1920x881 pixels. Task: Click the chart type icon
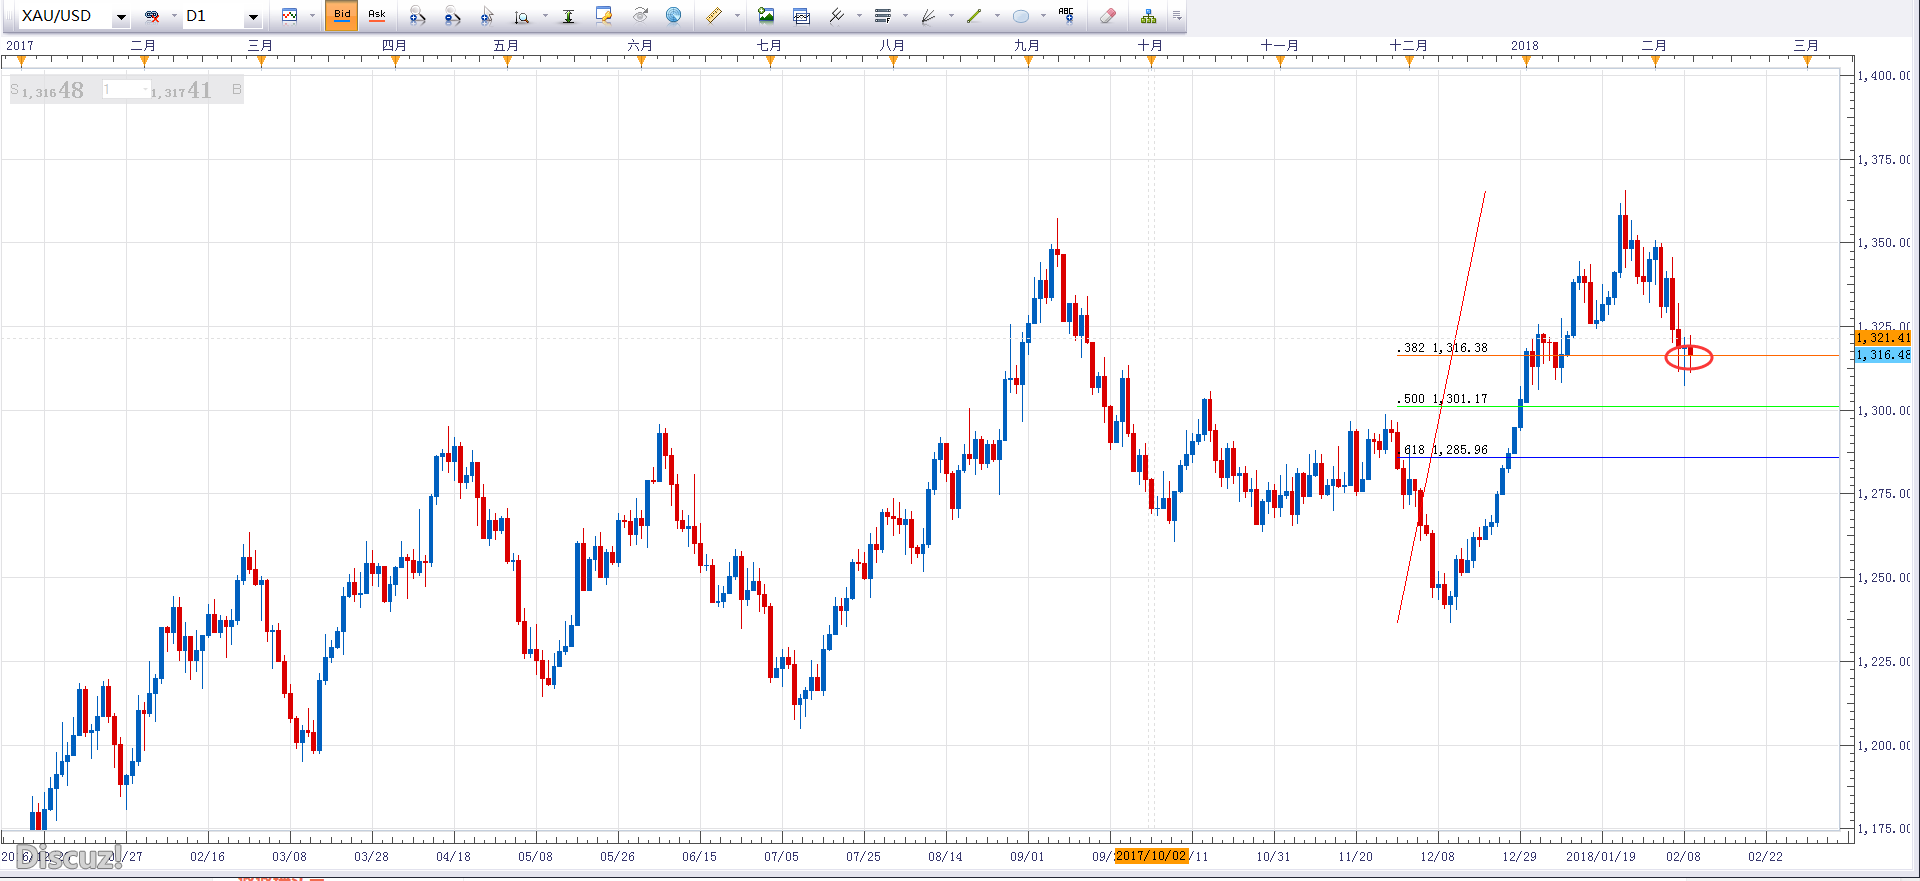coord(290,16)
